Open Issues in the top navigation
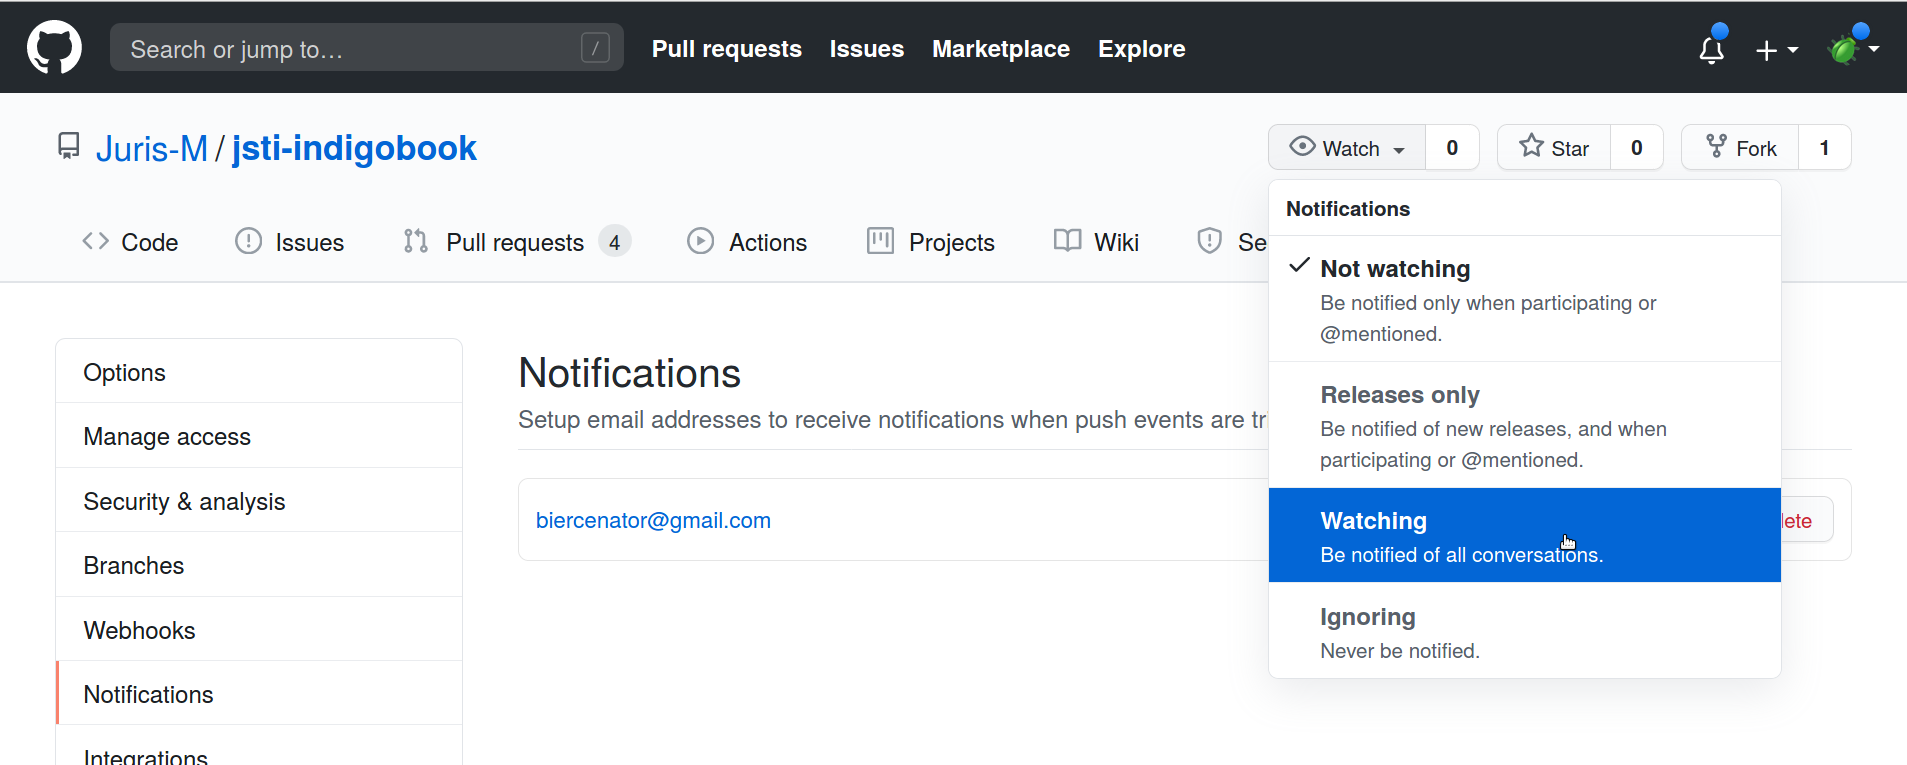The height and width of the screenshot is (765, 1907). pyautogui.click(x=867, y=49)
